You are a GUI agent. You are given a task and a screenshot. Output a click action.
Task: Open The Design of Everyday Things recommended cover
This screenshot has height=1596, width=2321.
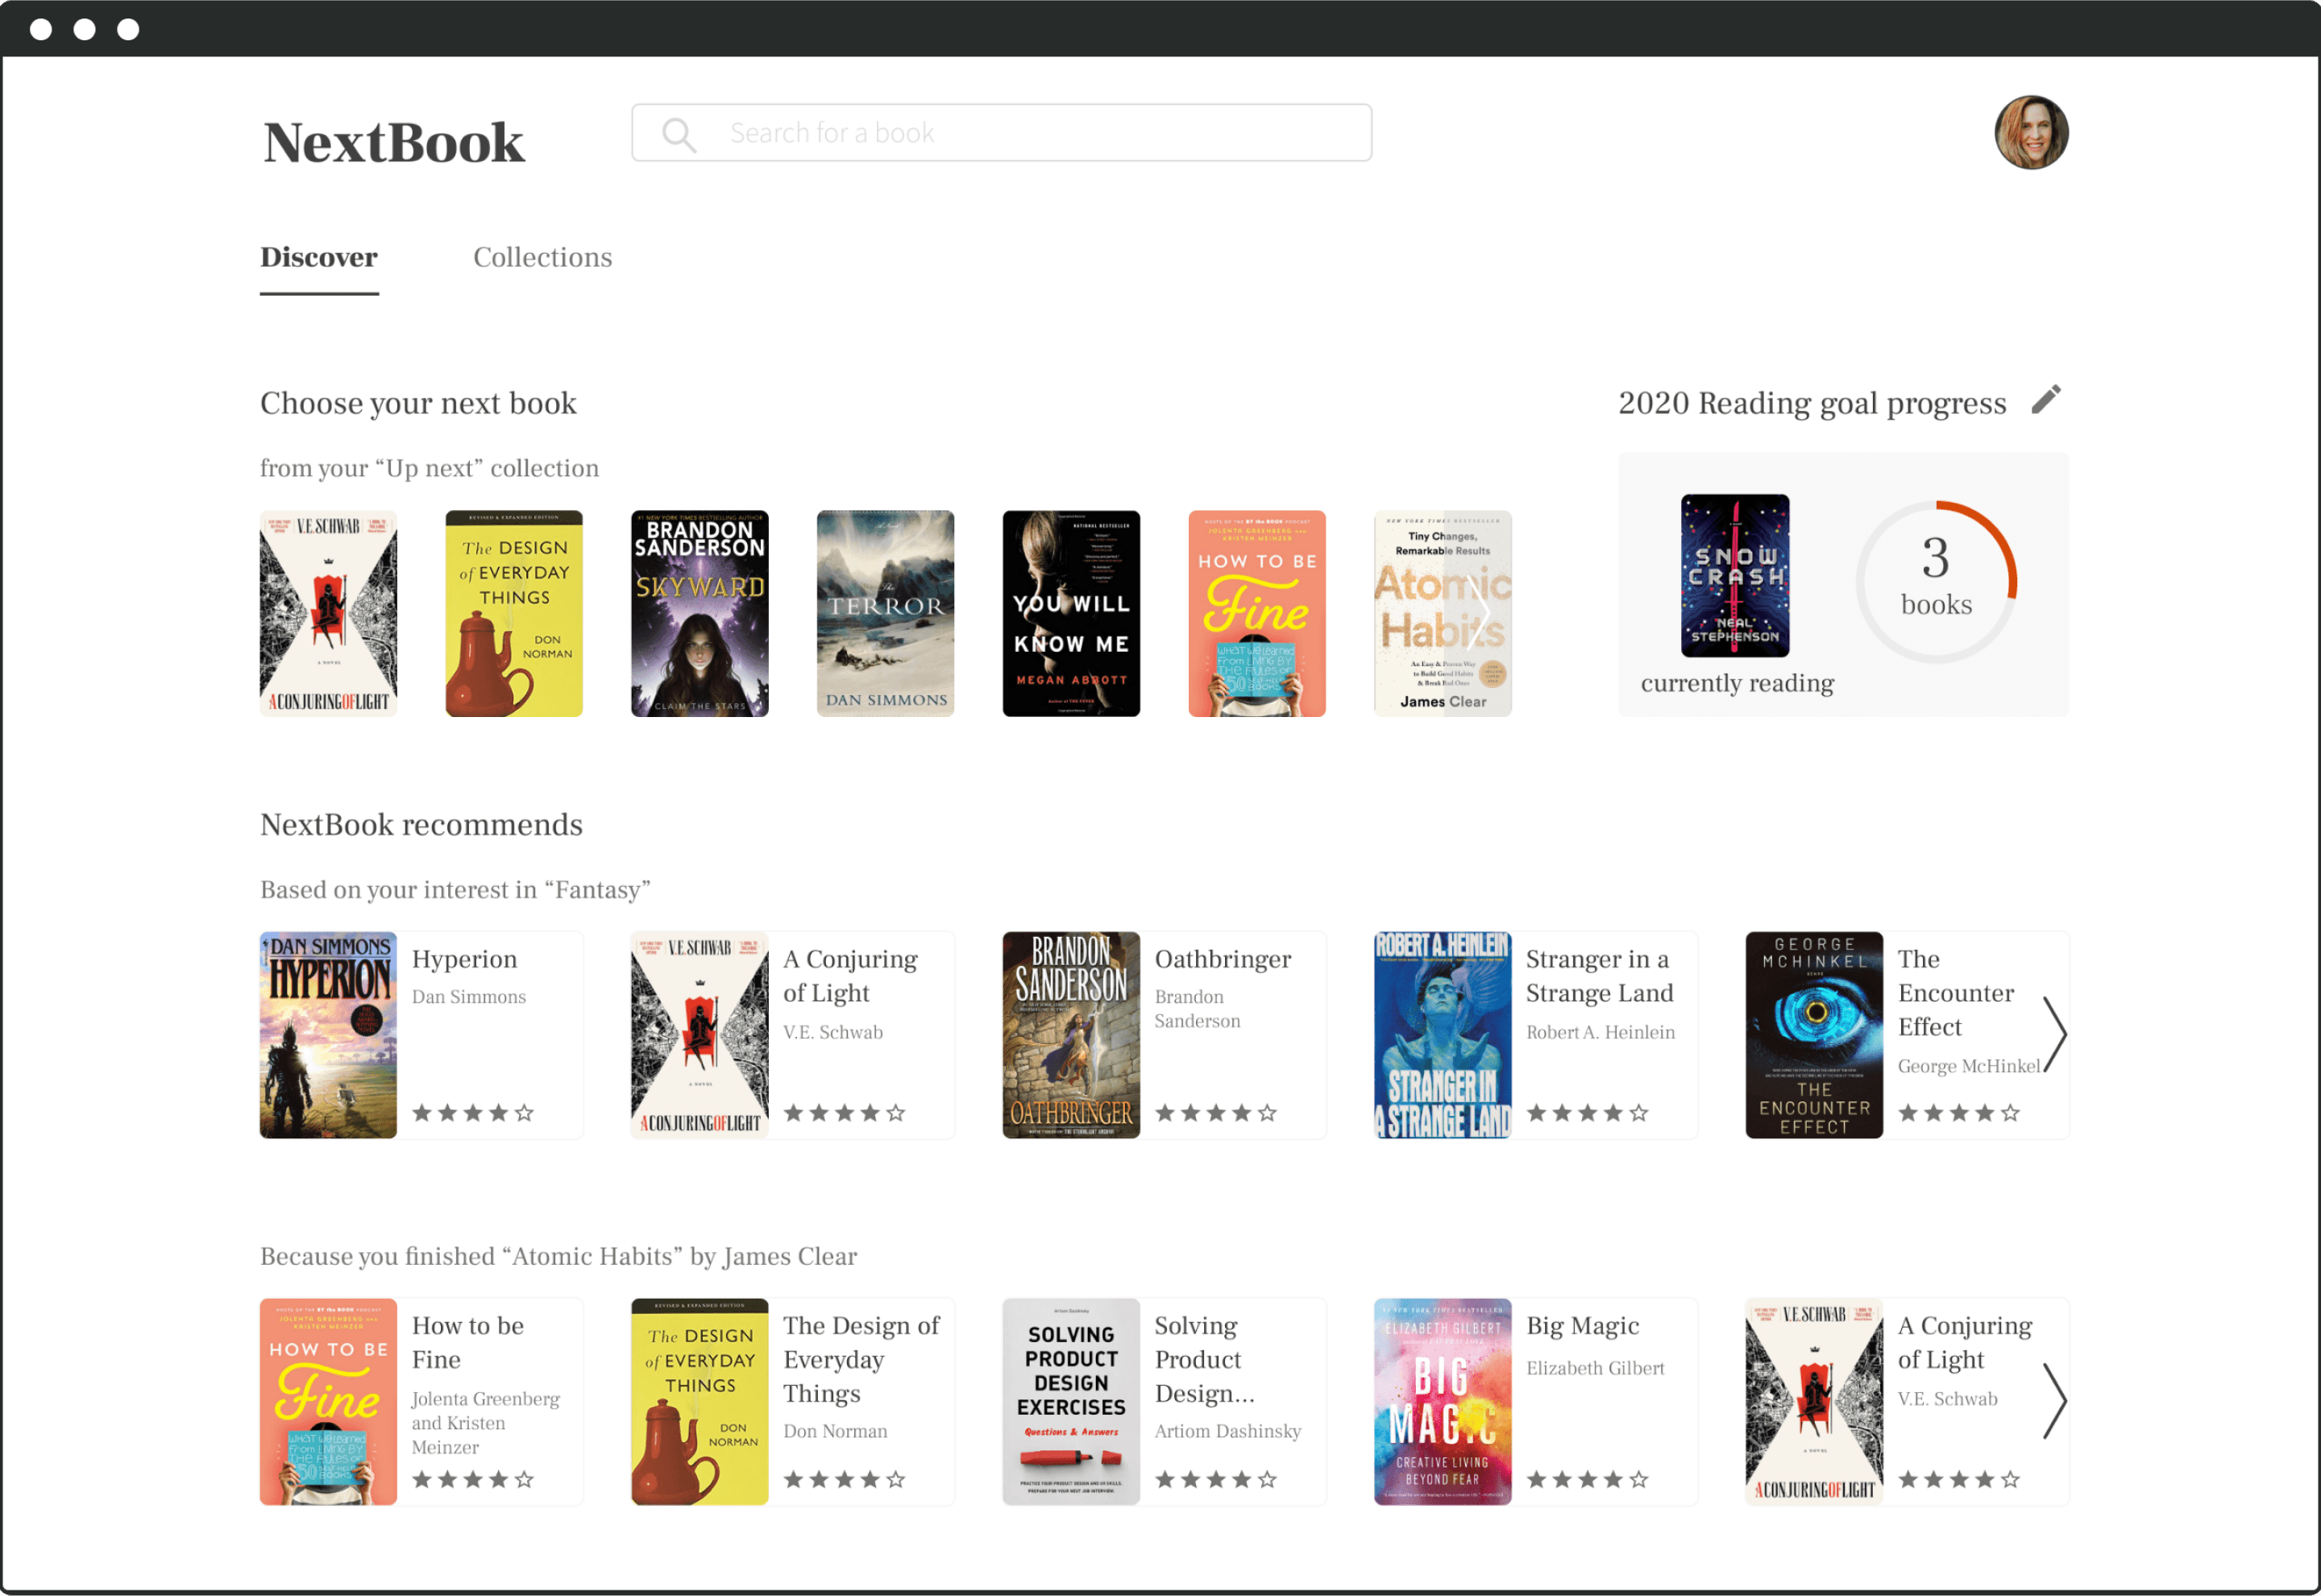[x=700, y=1402]
